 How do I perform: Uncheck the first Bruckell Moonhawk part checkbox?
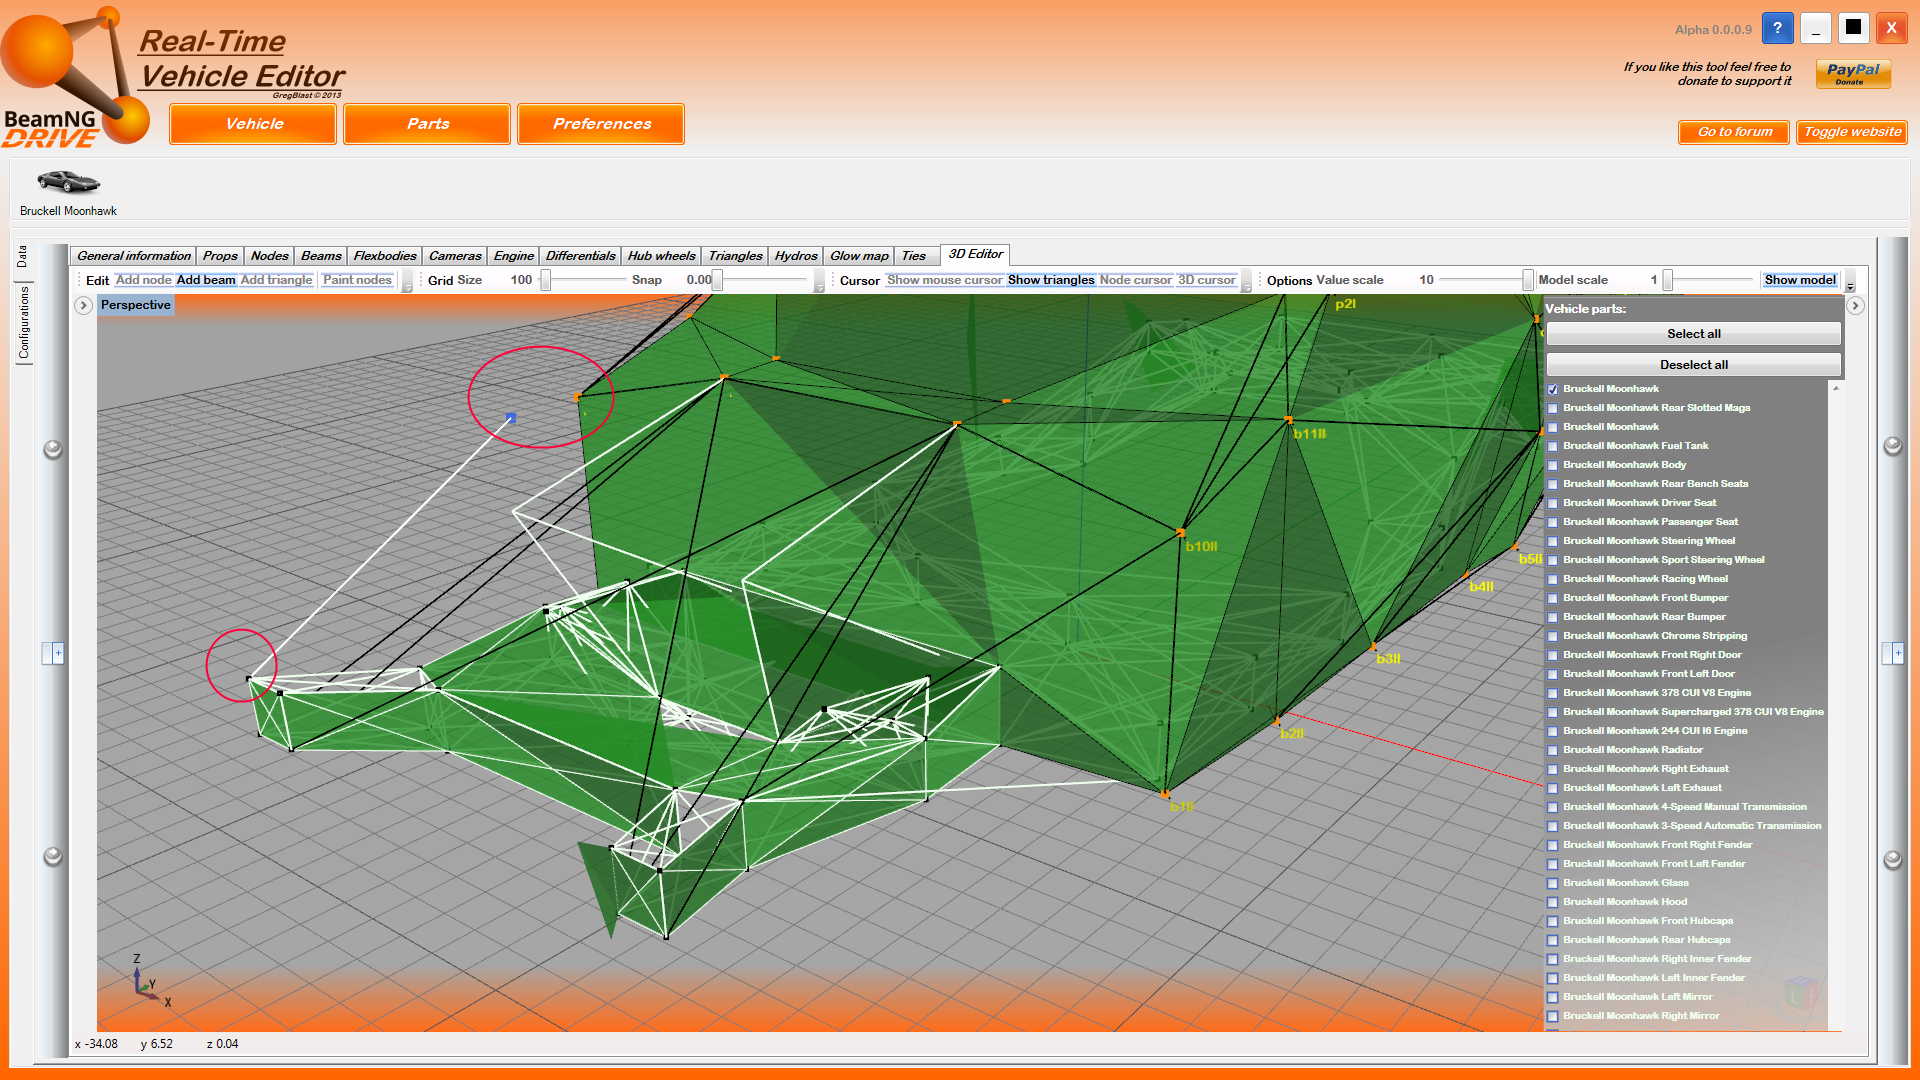tap(1553, 390)
